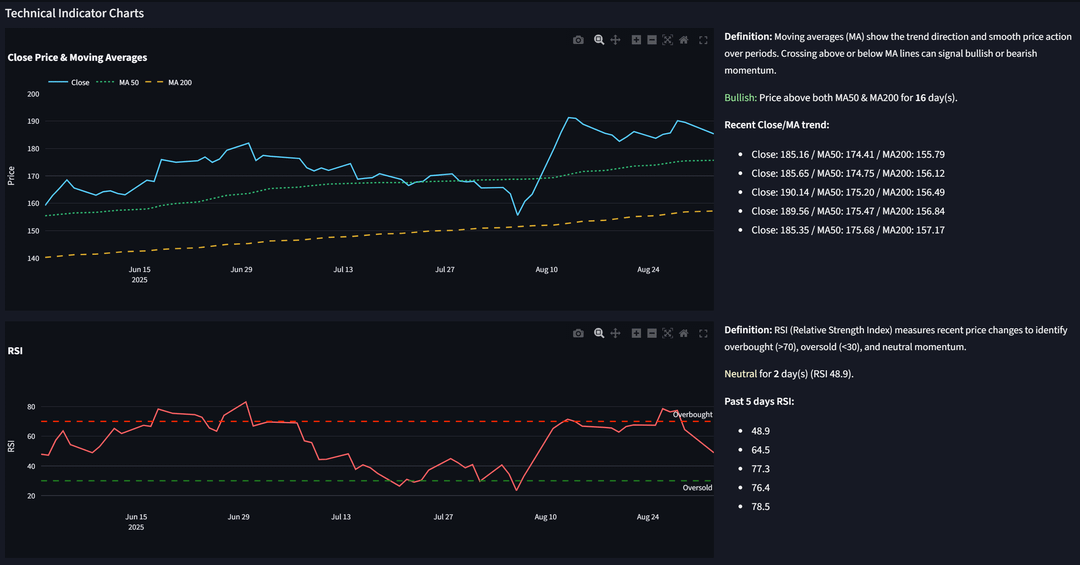Download the Close Price chart as PNG
Viewport: 1080px width, 565px height.
pos(579,40)
